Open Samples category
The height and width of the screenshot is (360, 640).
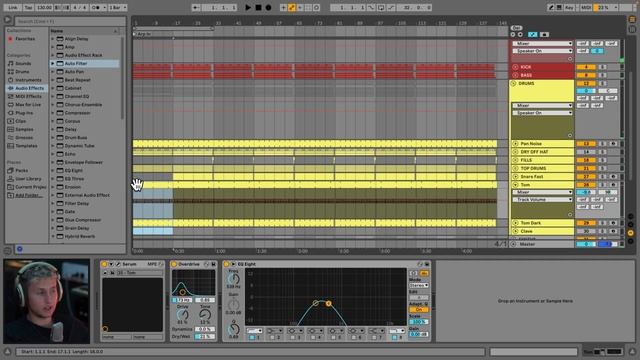tap(24, 129)
